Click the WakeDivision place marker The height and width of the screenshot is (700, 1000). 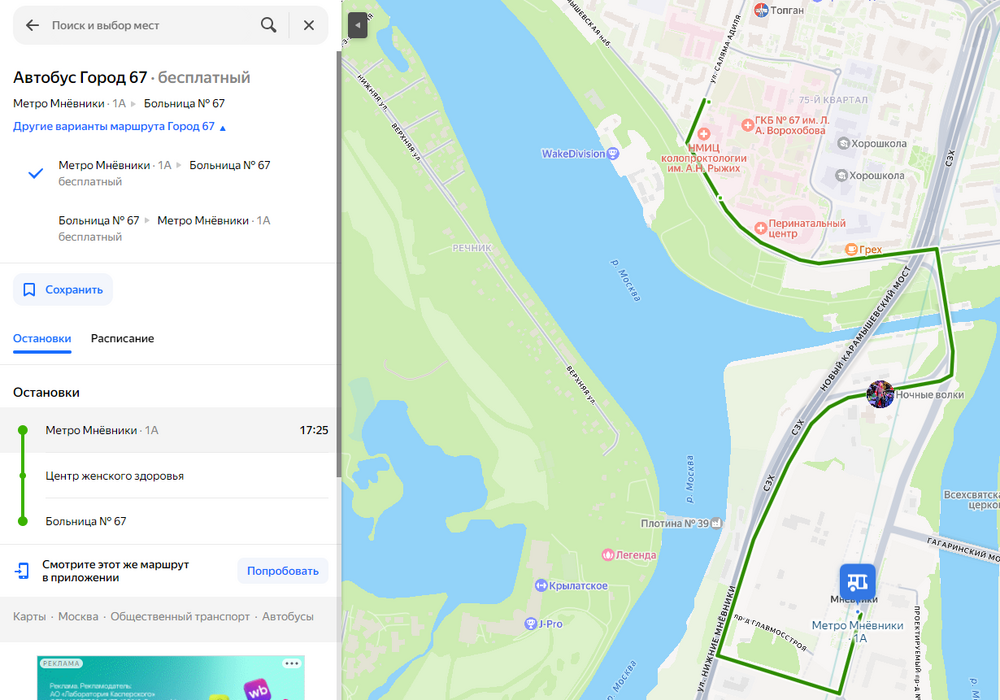click(x=613, y=153)
